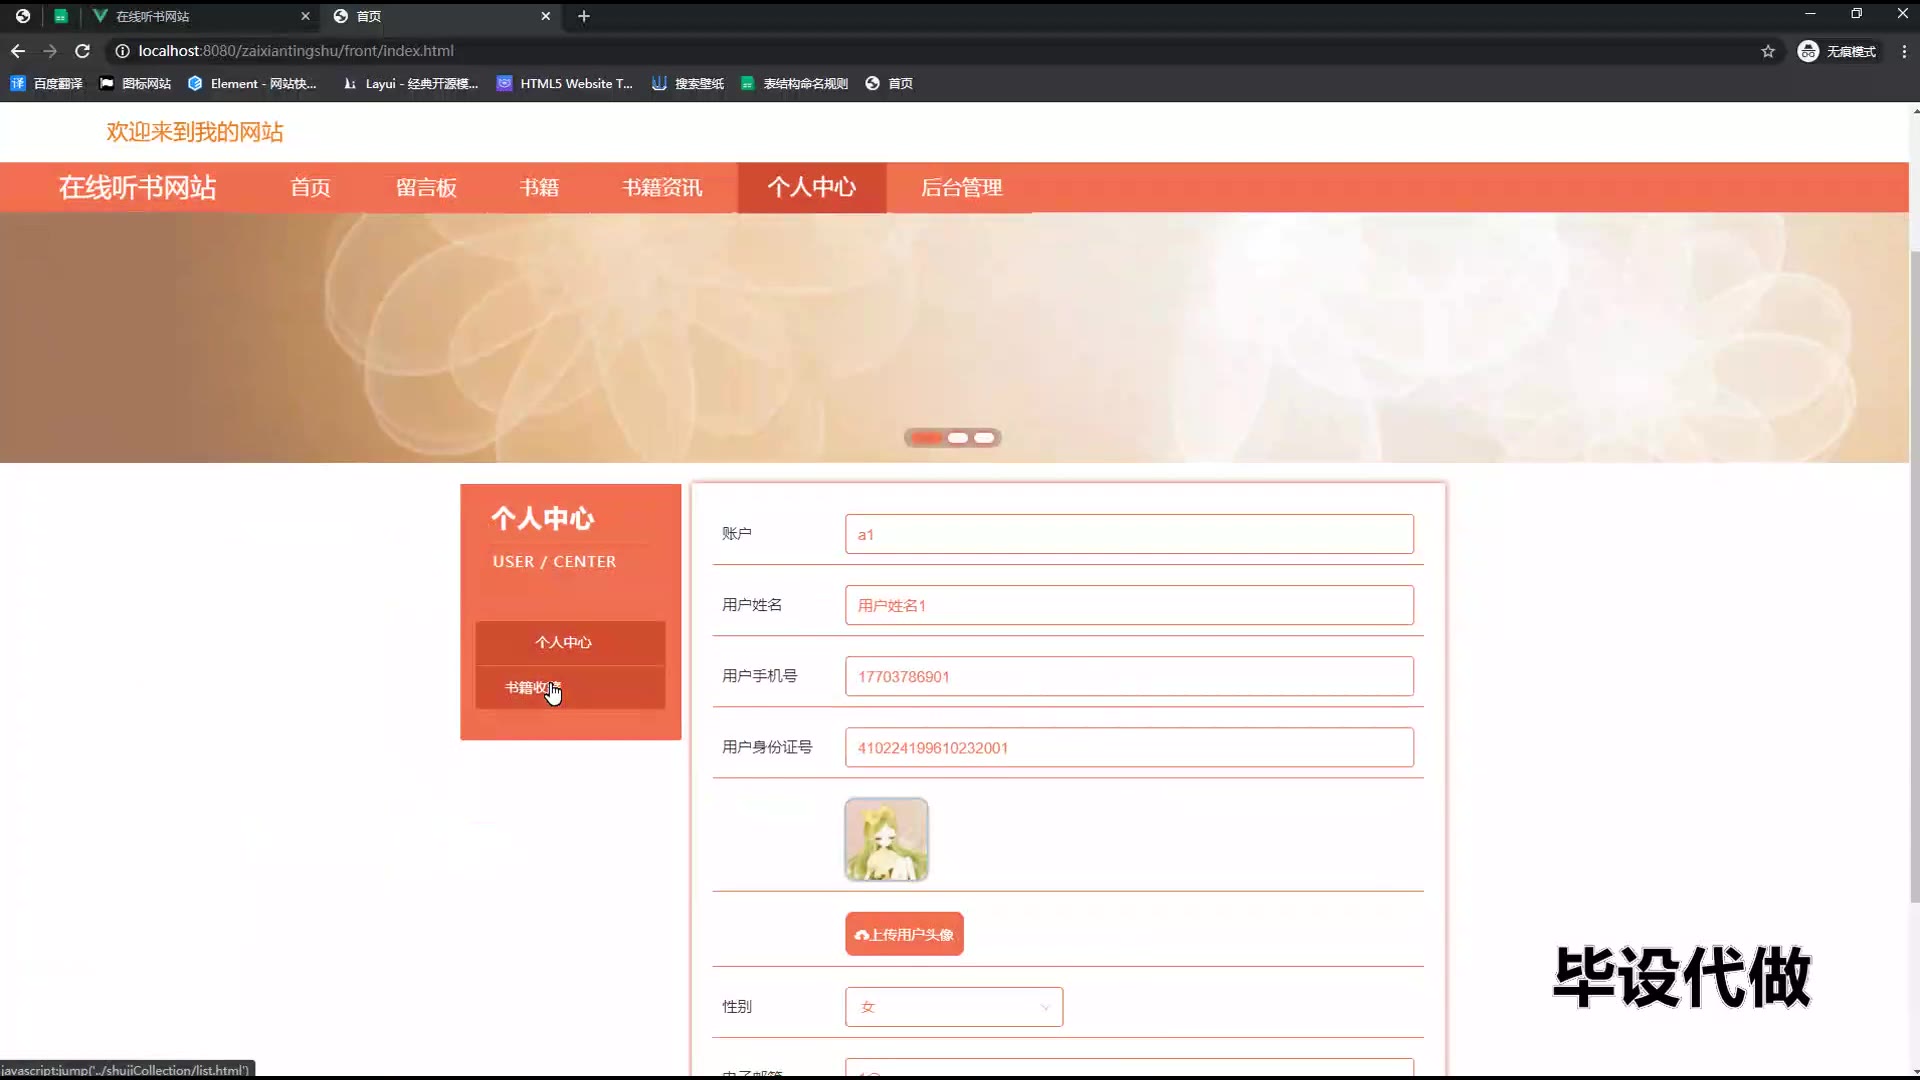Reload the page with refresh icon
The height and width of the screenshot is (1080, 1920).
click(x=83, y=51)
